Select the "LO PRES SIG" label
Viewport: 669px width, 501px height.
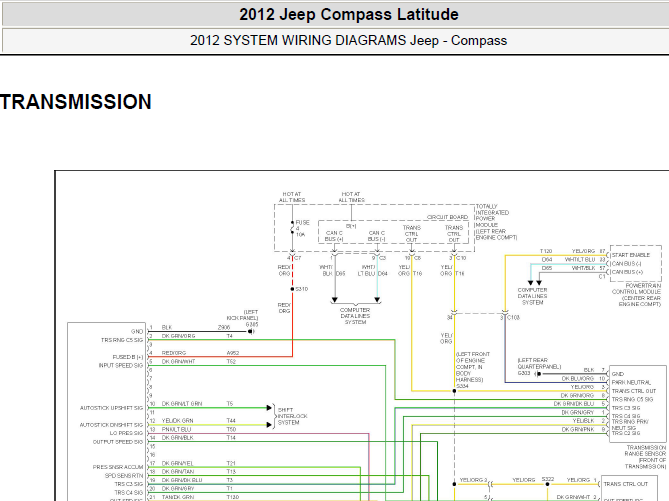[126, 433]
